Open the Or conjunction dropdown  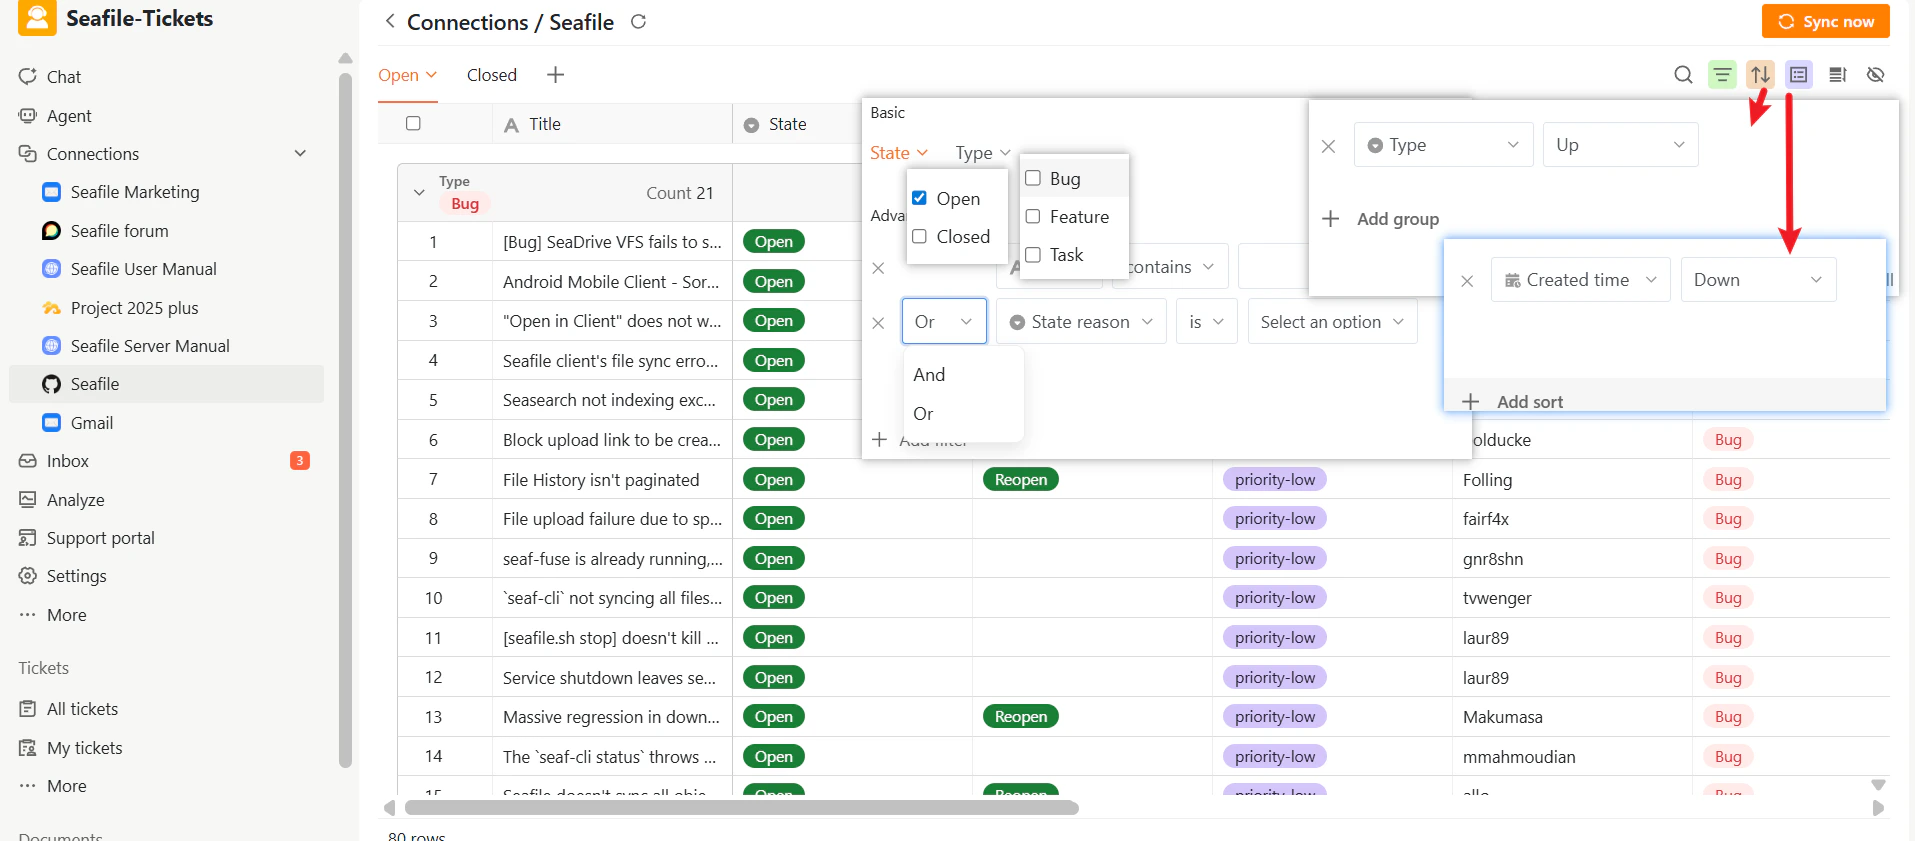click(944, 322)
